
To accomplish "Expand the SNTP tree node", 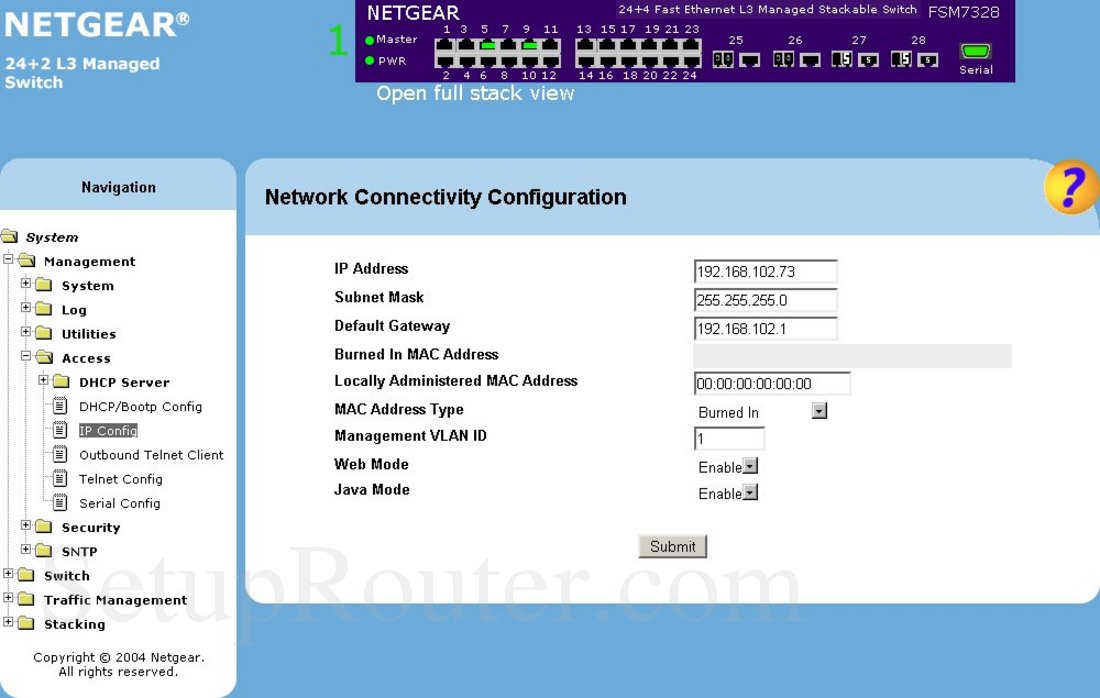I will [x=26, y=549].
